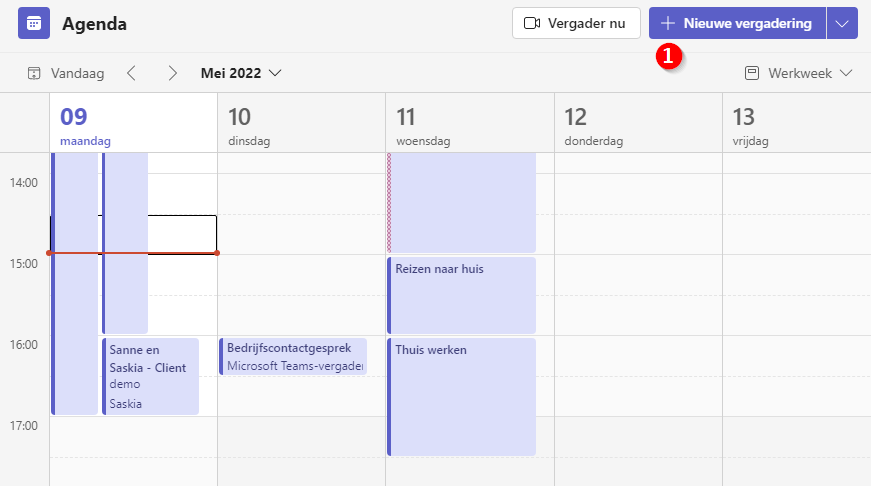Open the Reizen naar huis event
The width and height of the screenshot is (871, 486).
(460, 295)
